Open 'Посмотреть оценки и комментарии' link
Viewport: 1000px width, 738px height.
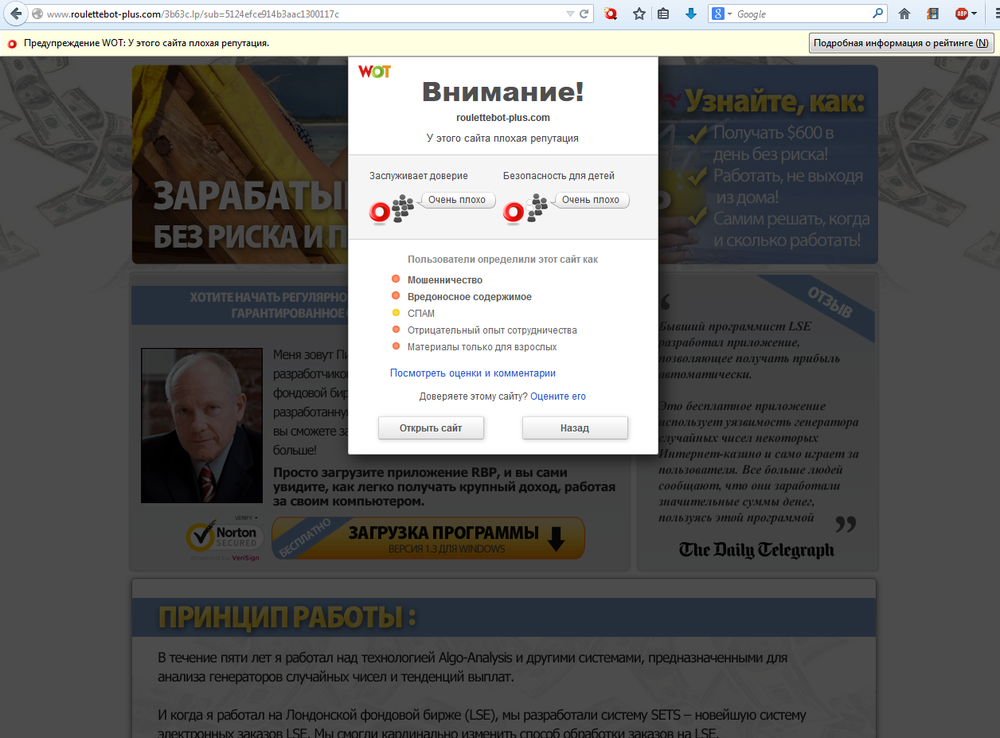472,373
